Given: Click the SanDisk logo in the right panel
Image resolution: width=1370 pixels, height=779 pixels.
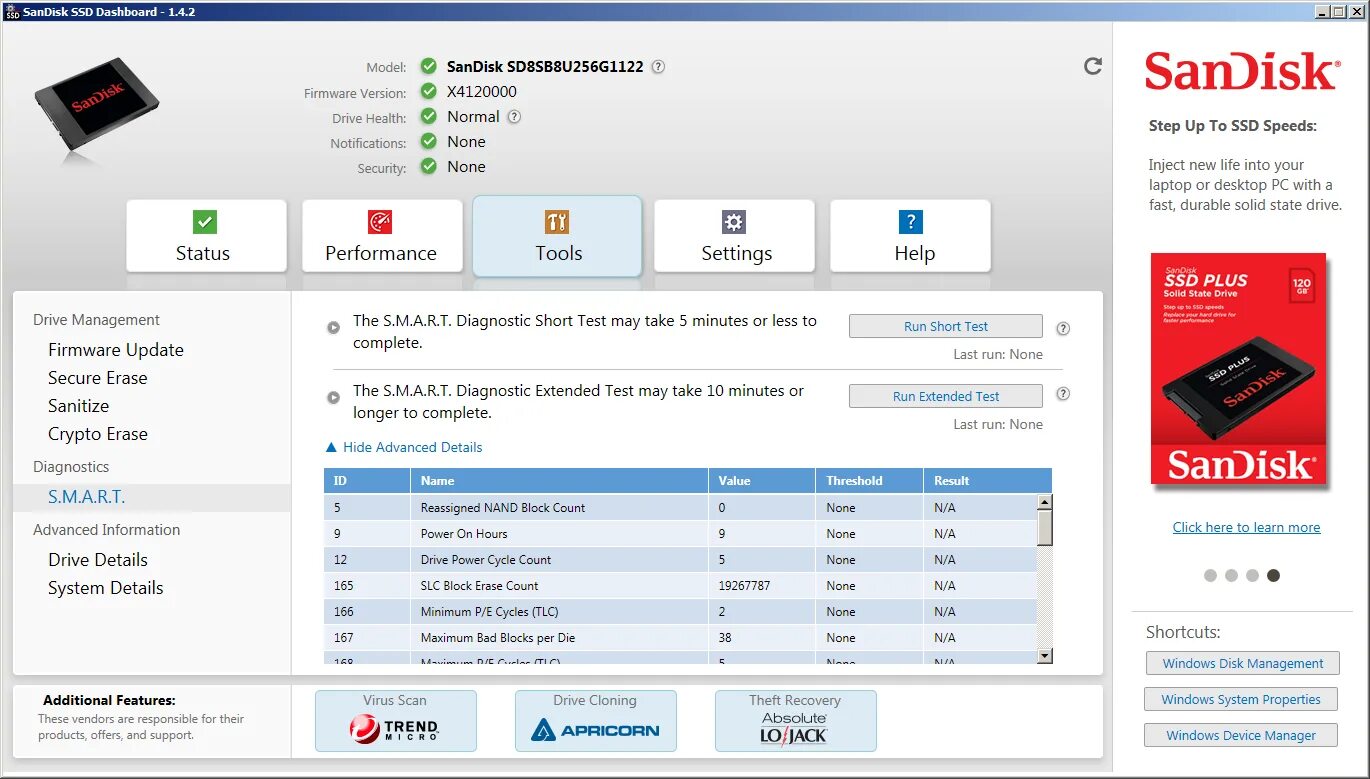Looking at the screenshot, I should coord(1241,72).
